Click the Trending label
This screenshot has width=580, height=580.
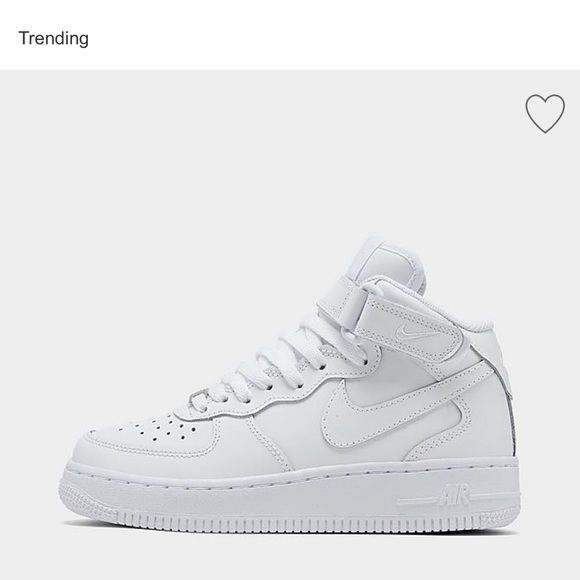[x=54, y=38]
